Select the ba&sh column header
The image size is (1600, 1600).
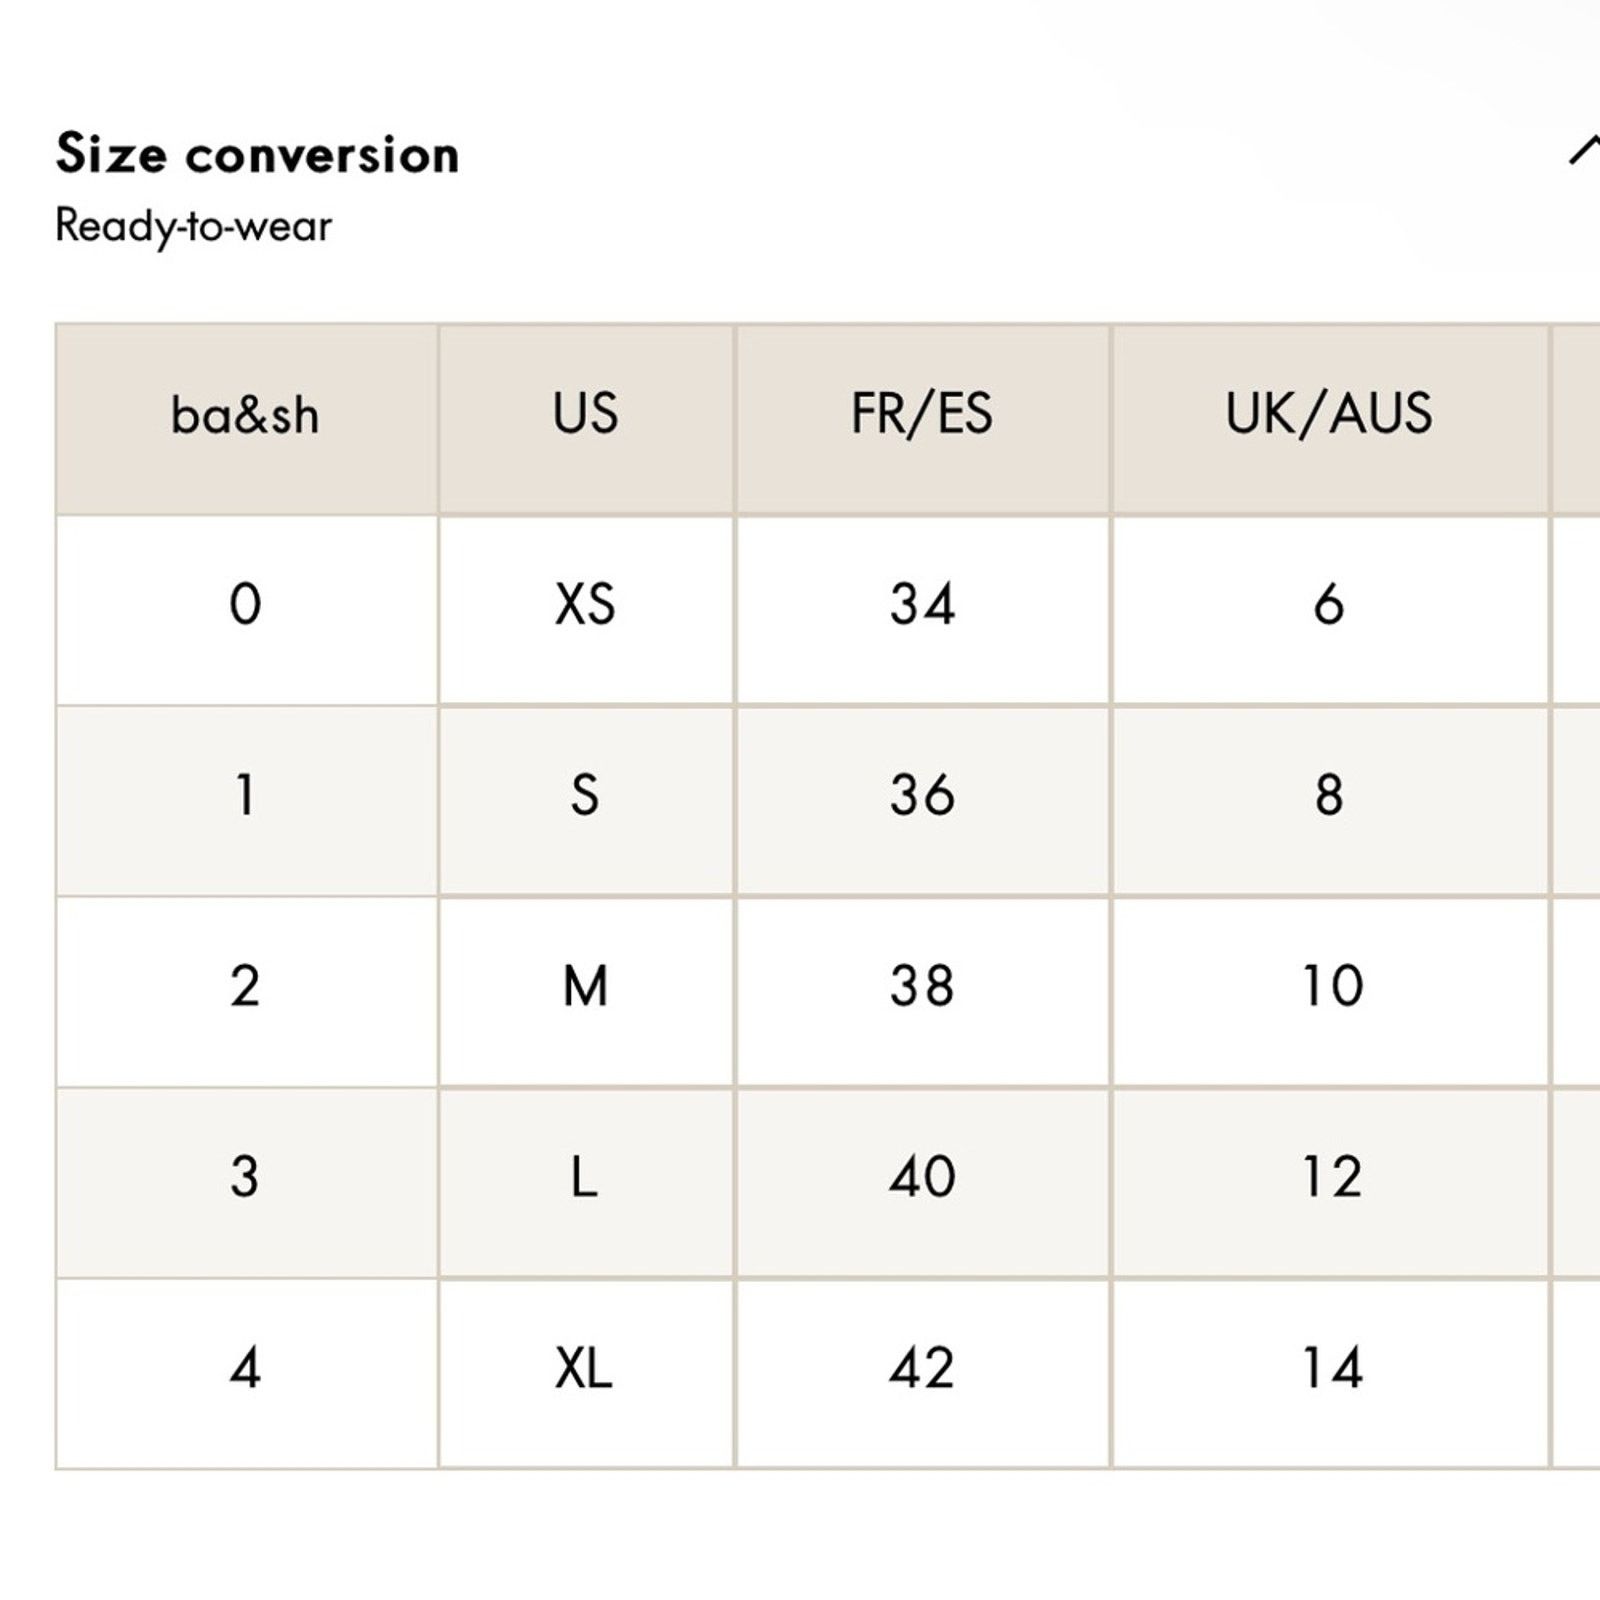(x=246, y=419)
